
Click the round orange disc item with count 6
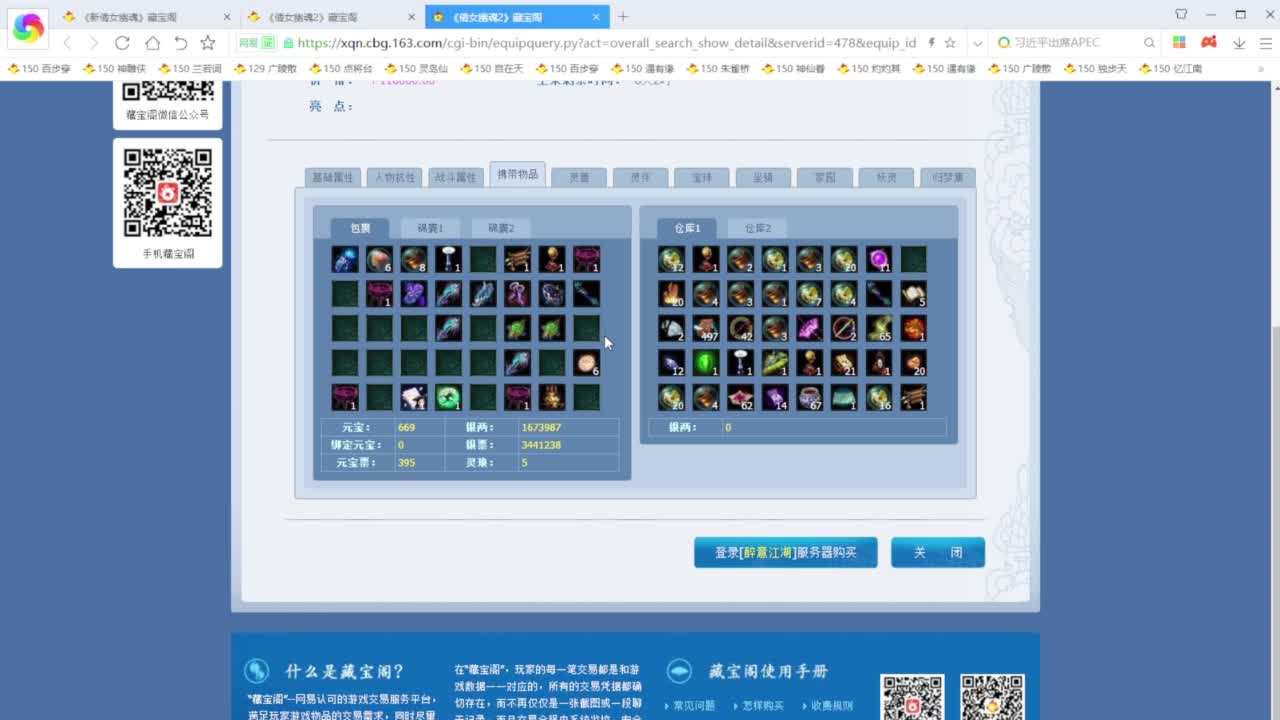pos(587,363)
